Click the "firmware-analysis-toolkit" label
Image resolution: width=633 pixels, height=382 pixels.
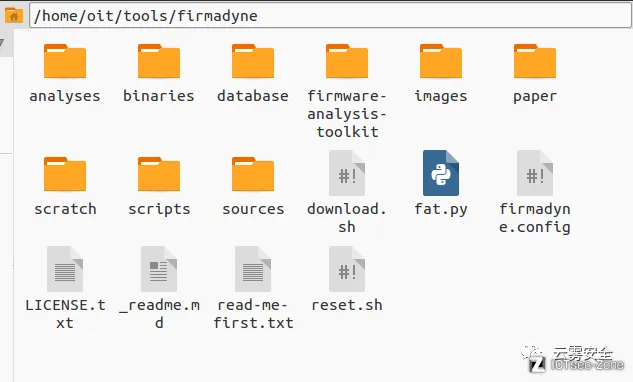(347, 114)
